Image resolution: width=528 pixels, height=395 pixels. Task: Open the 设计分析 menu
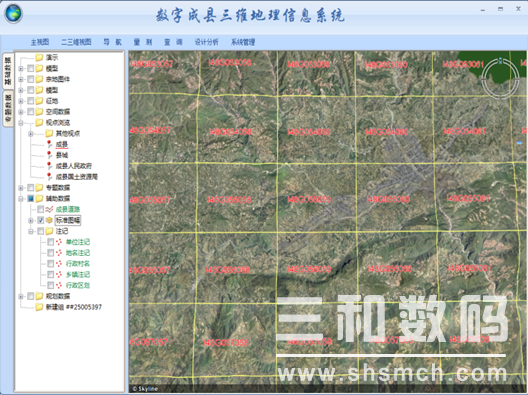[206, 42]
